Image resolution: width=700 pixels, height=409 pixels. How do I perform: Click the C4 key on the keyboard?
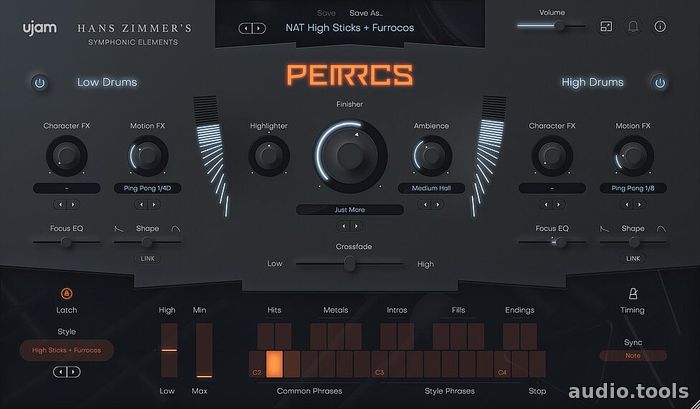point(502,364)
